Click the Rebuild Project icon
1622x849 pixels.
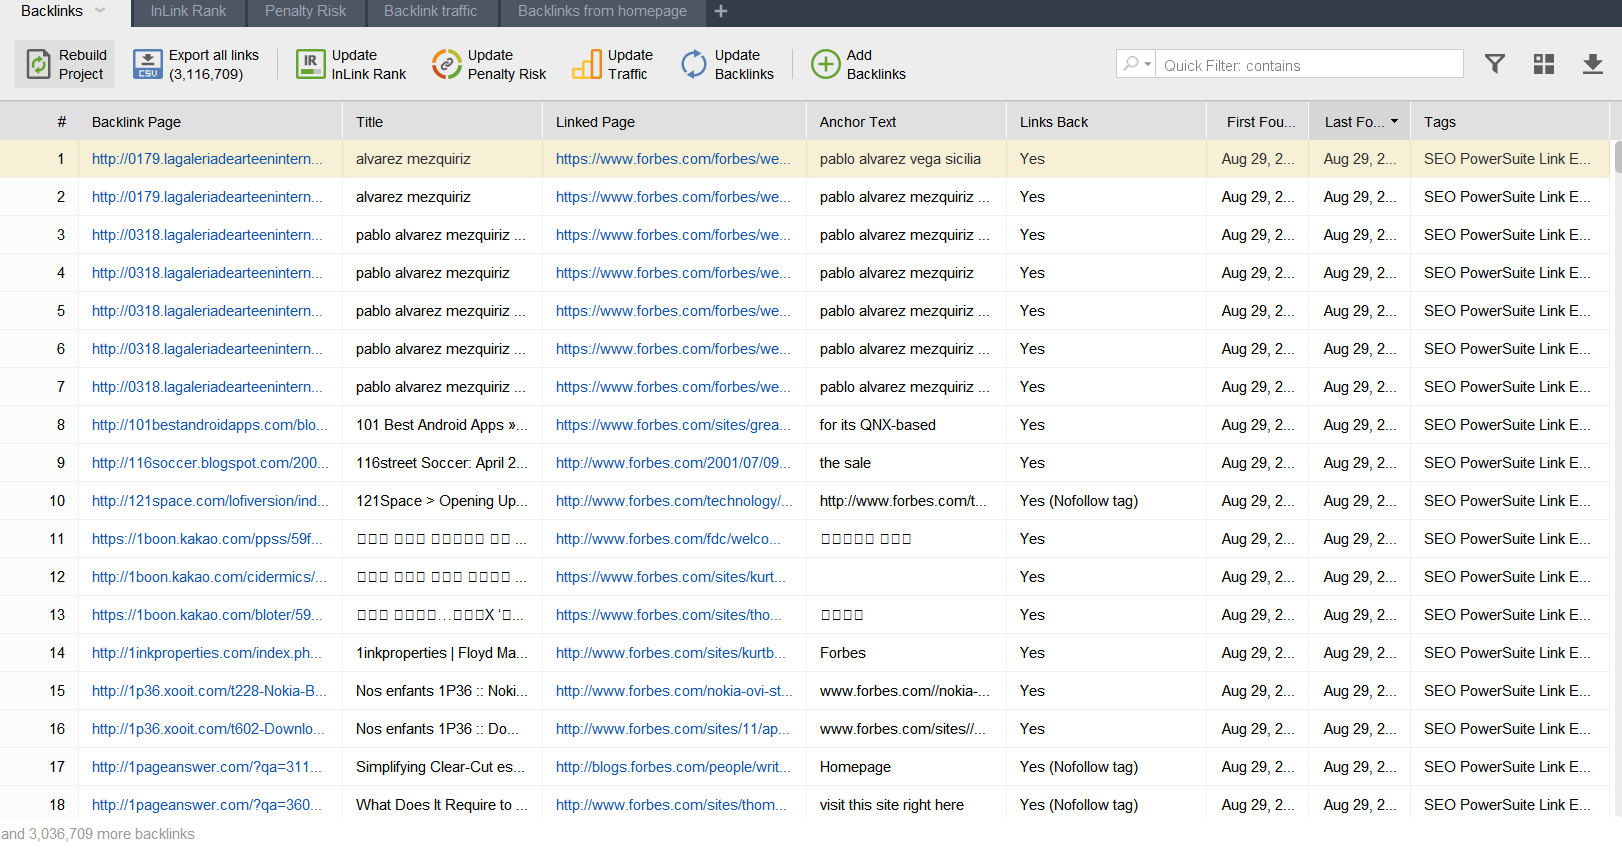(x=38, y=65)
